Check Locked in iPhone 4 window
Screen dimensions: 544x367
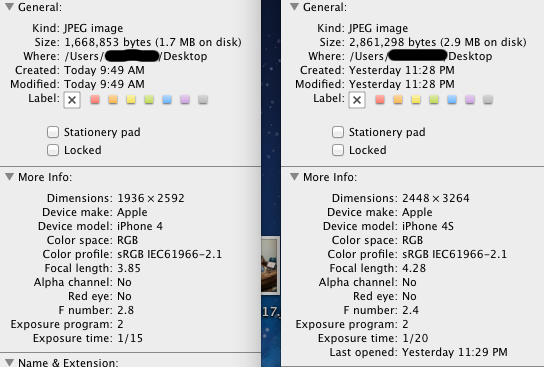[53, 150]
